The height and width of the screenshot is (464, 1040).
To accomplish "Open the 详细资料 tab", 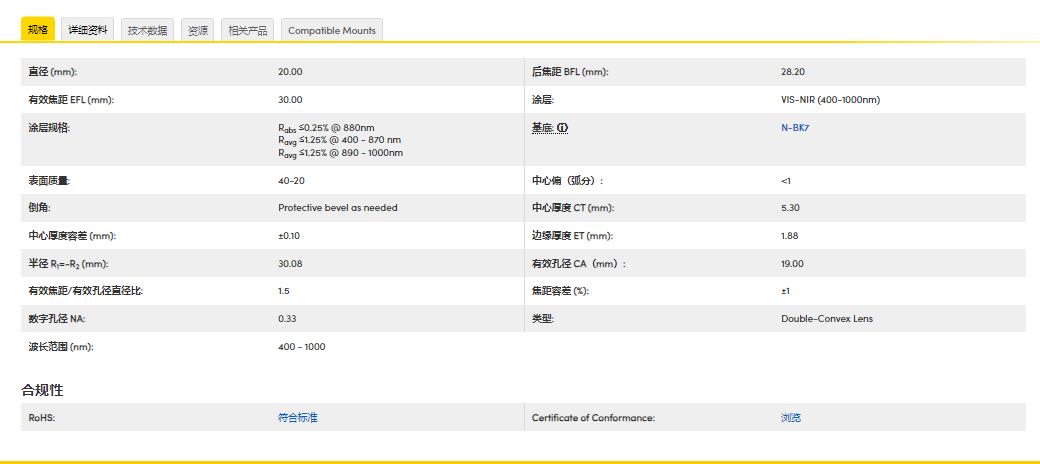I will point(88,30).
